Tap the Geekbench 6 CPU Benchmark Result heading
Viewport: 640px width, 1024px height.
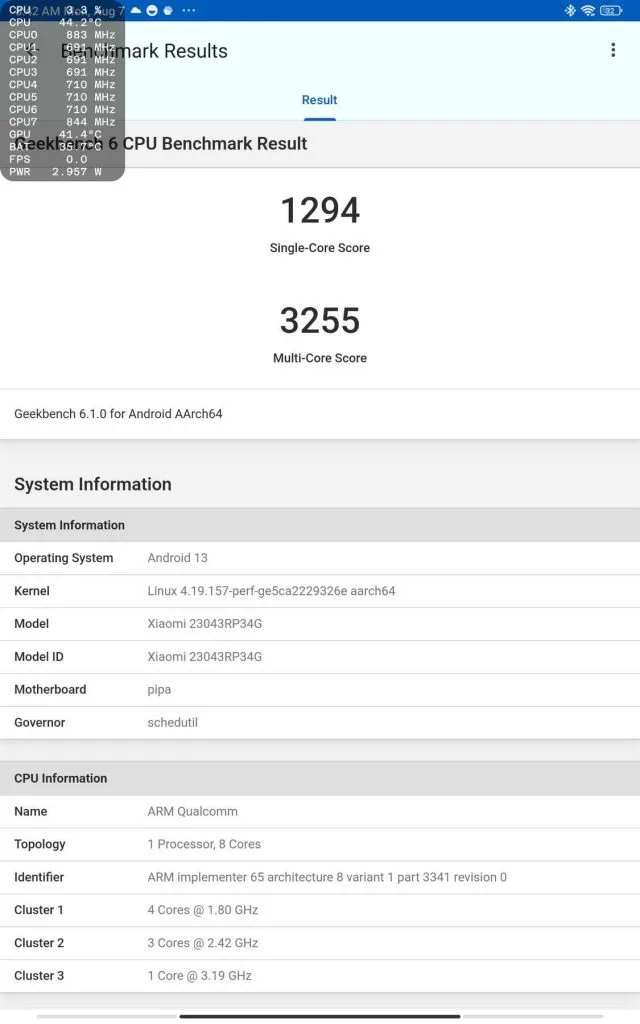point(161,144)
